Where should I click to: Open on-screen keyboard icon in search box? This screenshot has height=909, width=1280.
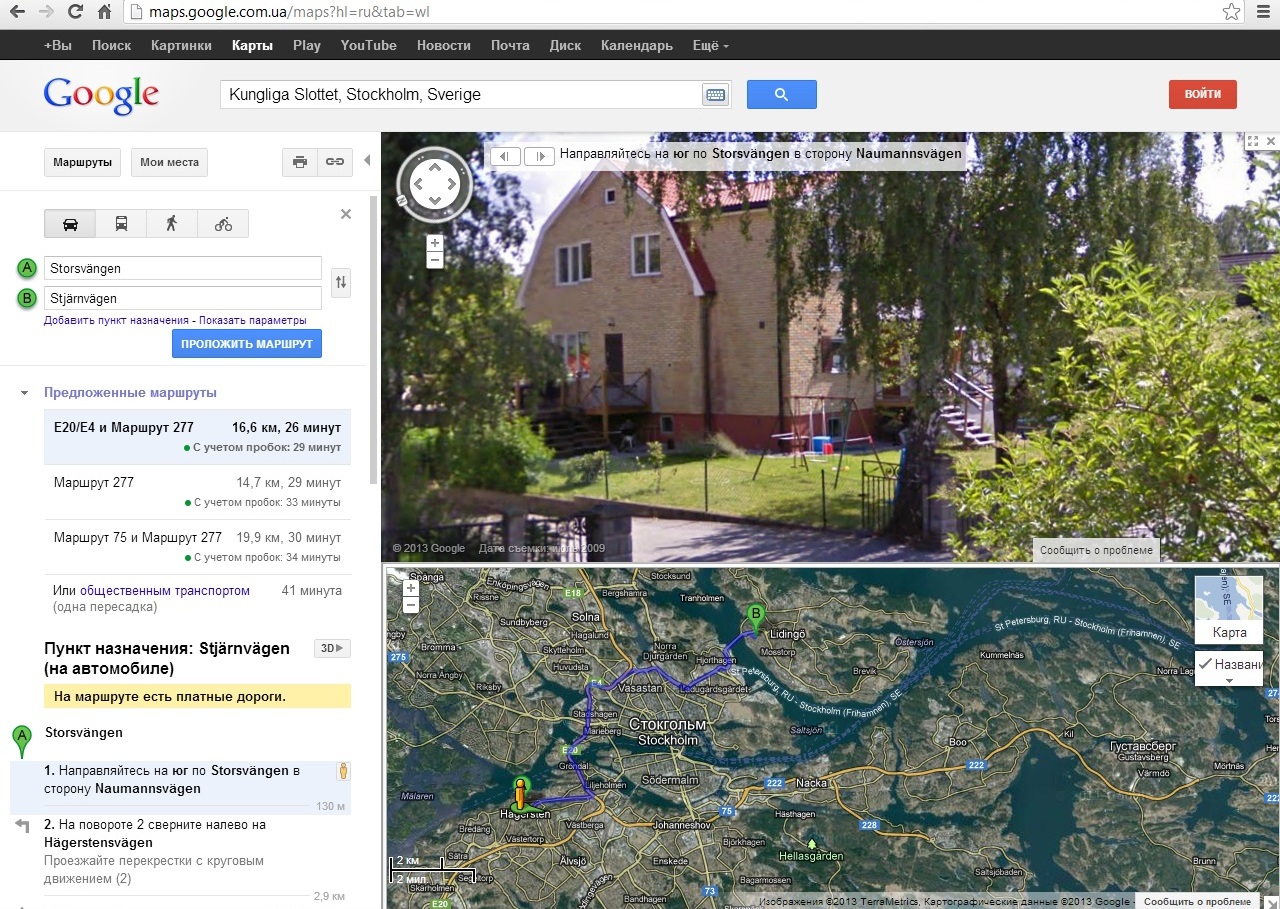tap(715, 95)
